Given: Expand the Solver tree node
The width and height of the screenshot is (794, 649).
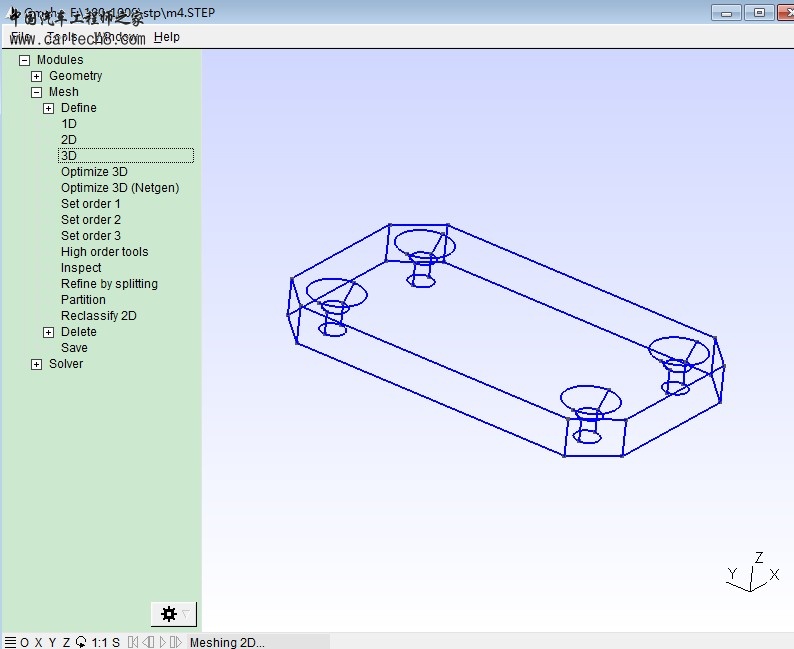Looking at the screenshot, I should tap(37, 364).
